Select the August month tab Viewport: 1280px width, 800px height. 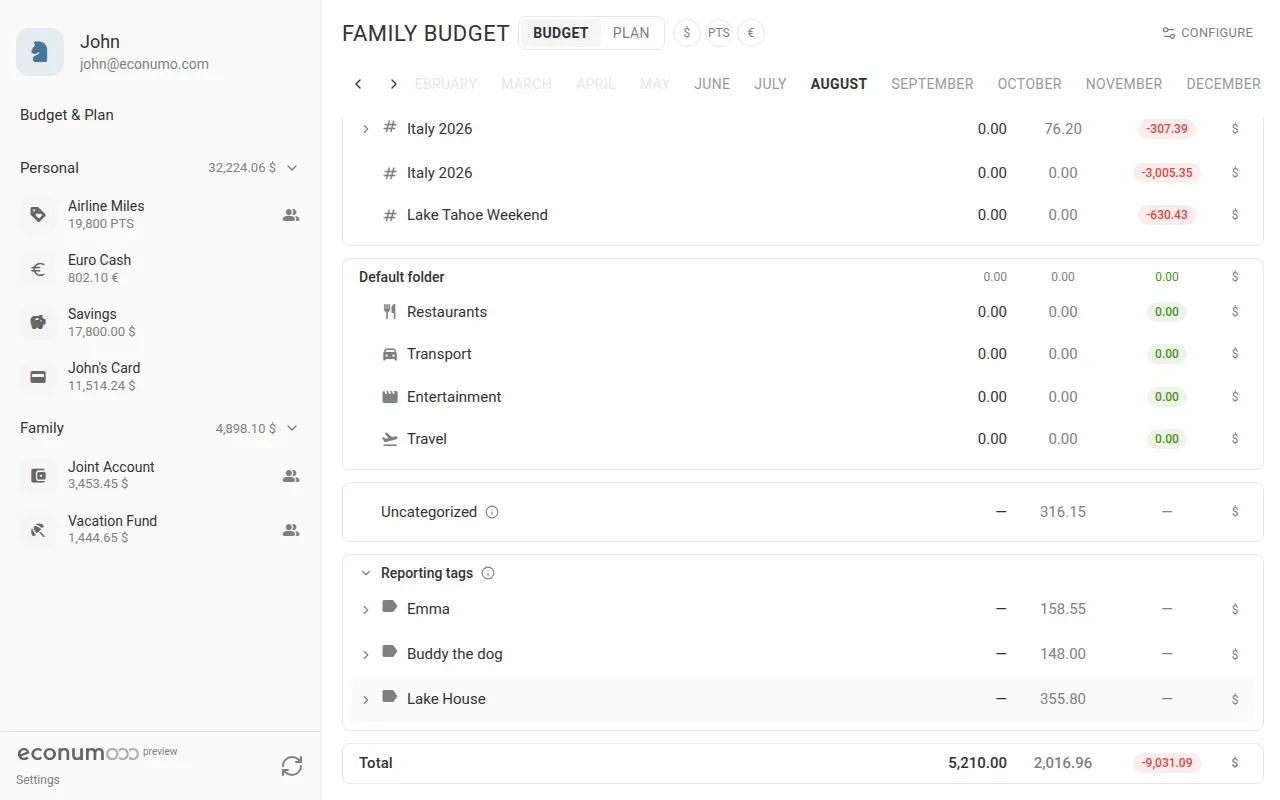click(x=839, y=84)
